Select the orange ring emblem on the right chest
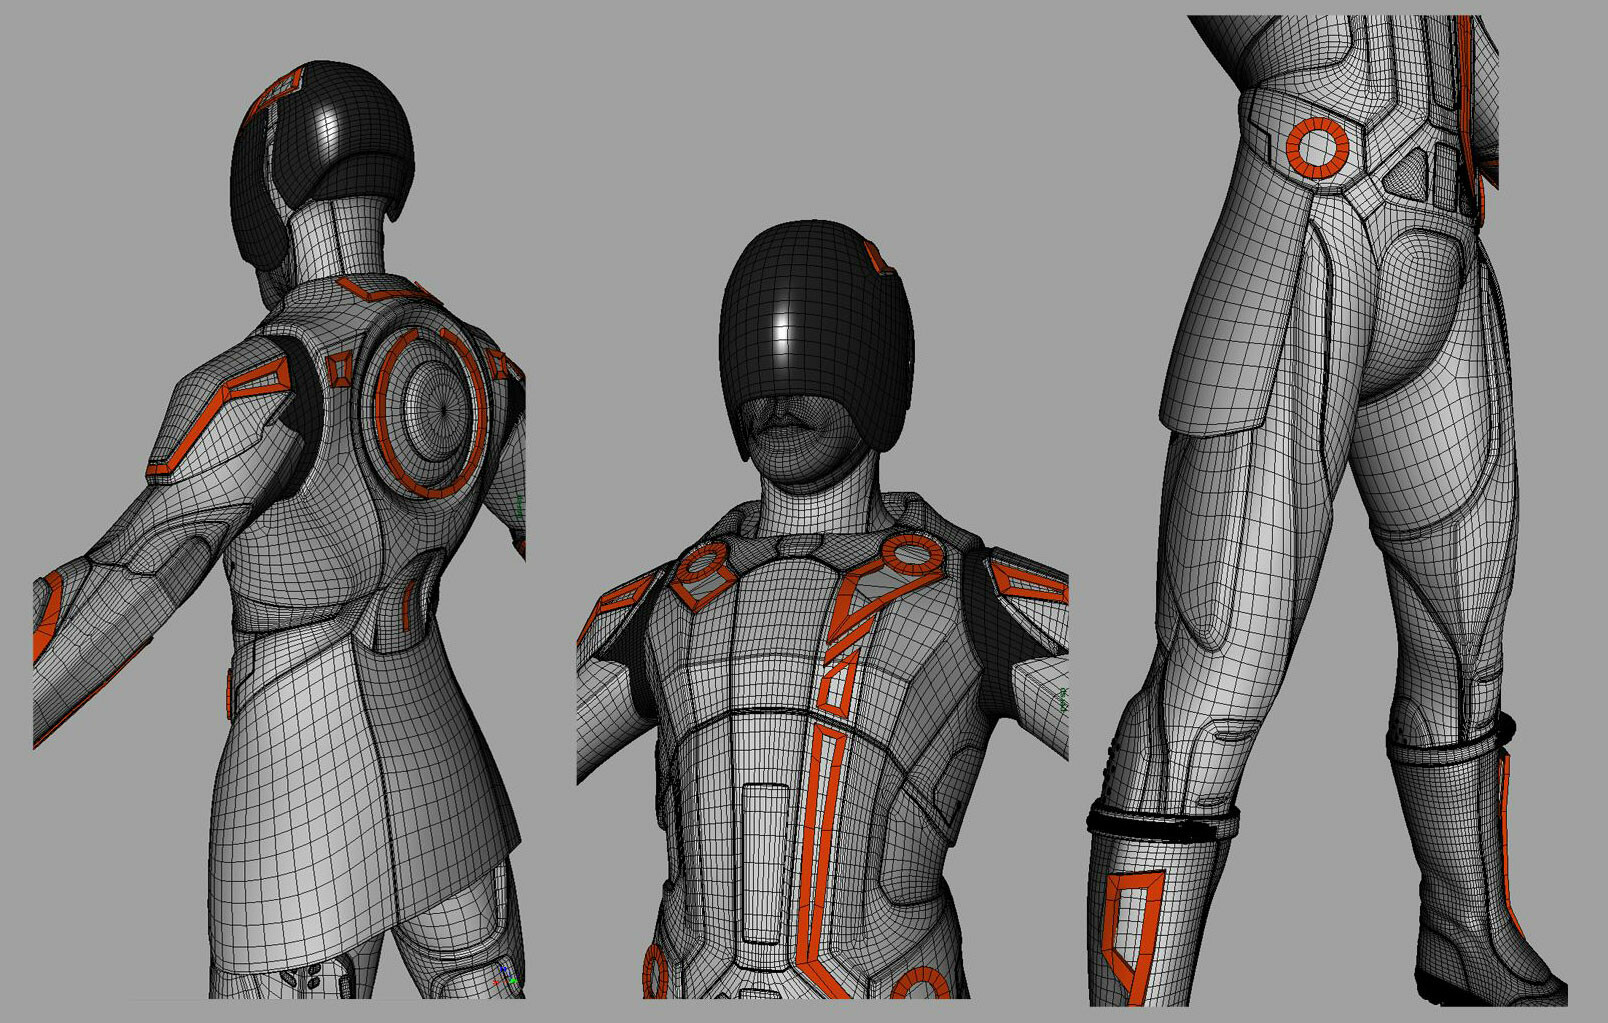Image resolution: width=1608 pixels, height=1023 pixels. [910, 552]
